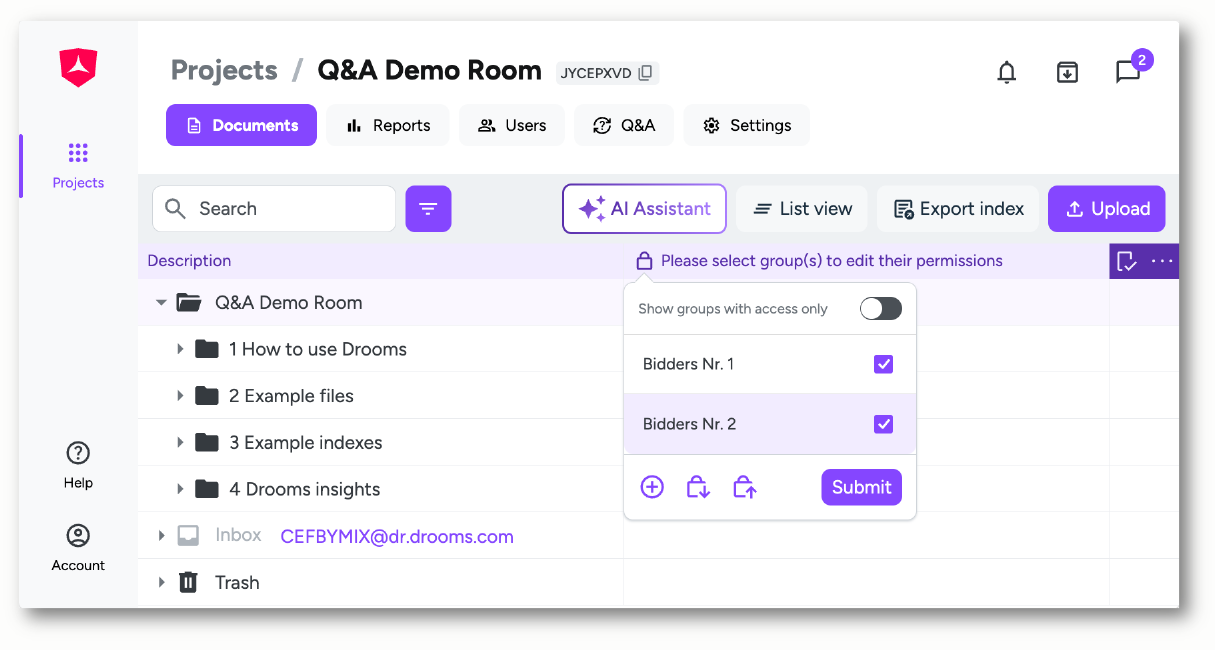Copy the room code JYCEPXVD
The width and height of the screenshot is (1215, 650).
(x=646, y=73)
